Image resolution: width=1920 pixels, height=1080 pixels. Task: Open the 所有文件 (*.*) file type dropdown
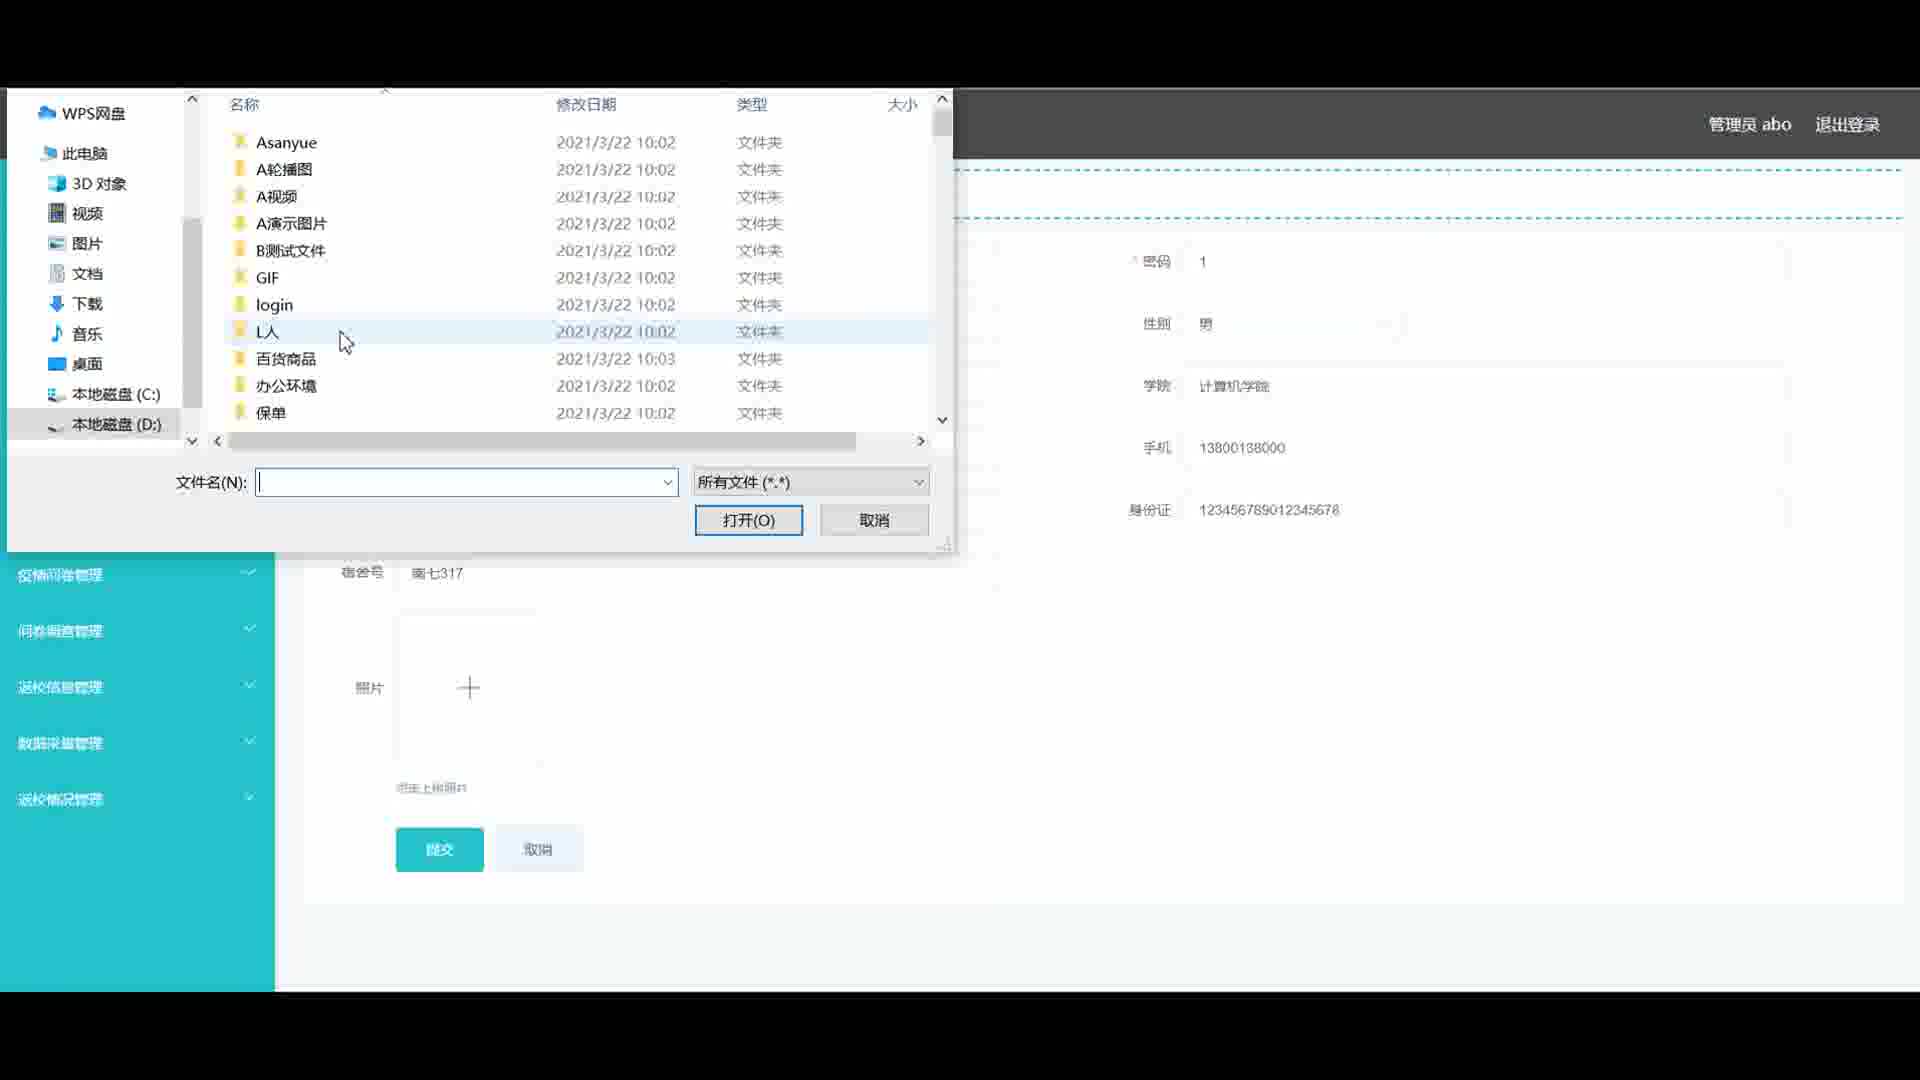coord(811,482)
